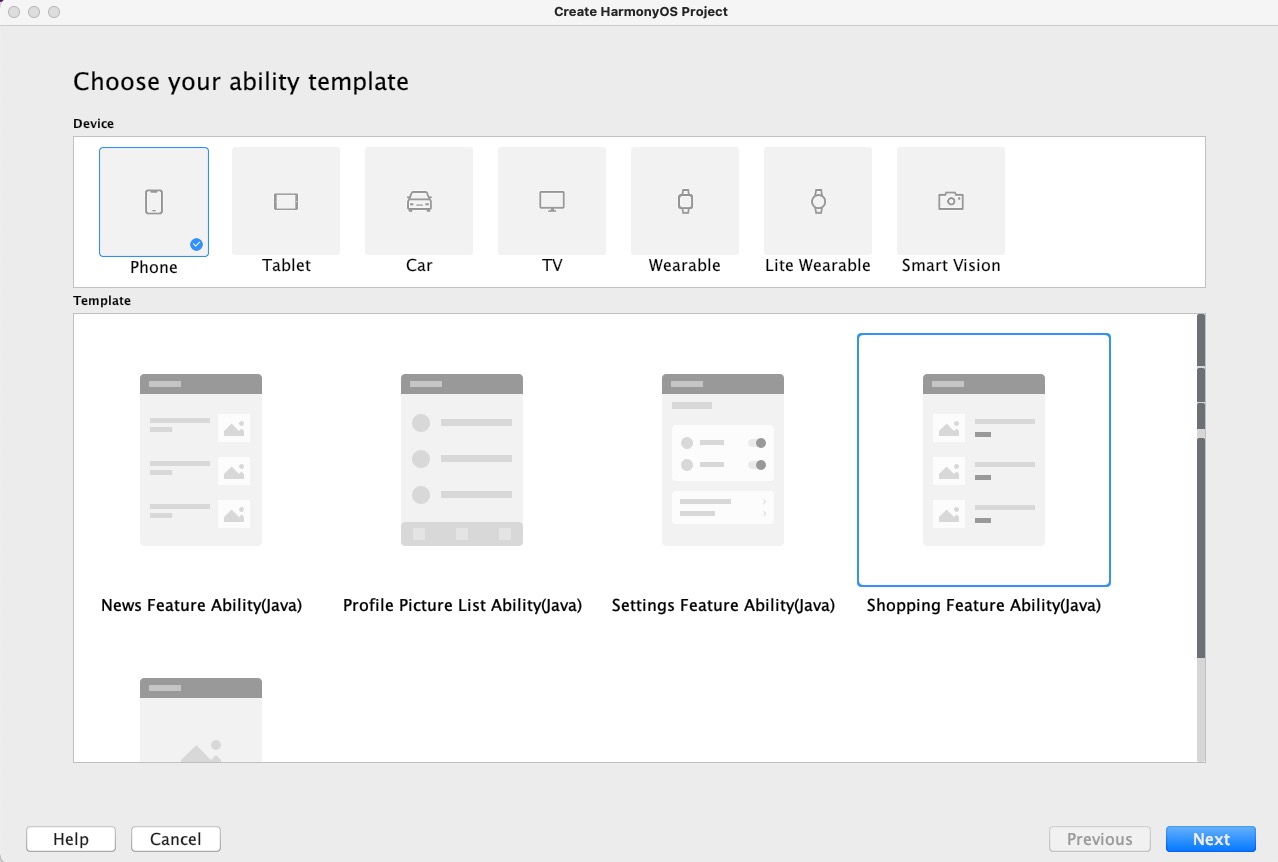Image resolution: width=1278 pixels, height=862 pixels.
Task: Select the Smart Vision camera icon
Action: pos(951,201)
